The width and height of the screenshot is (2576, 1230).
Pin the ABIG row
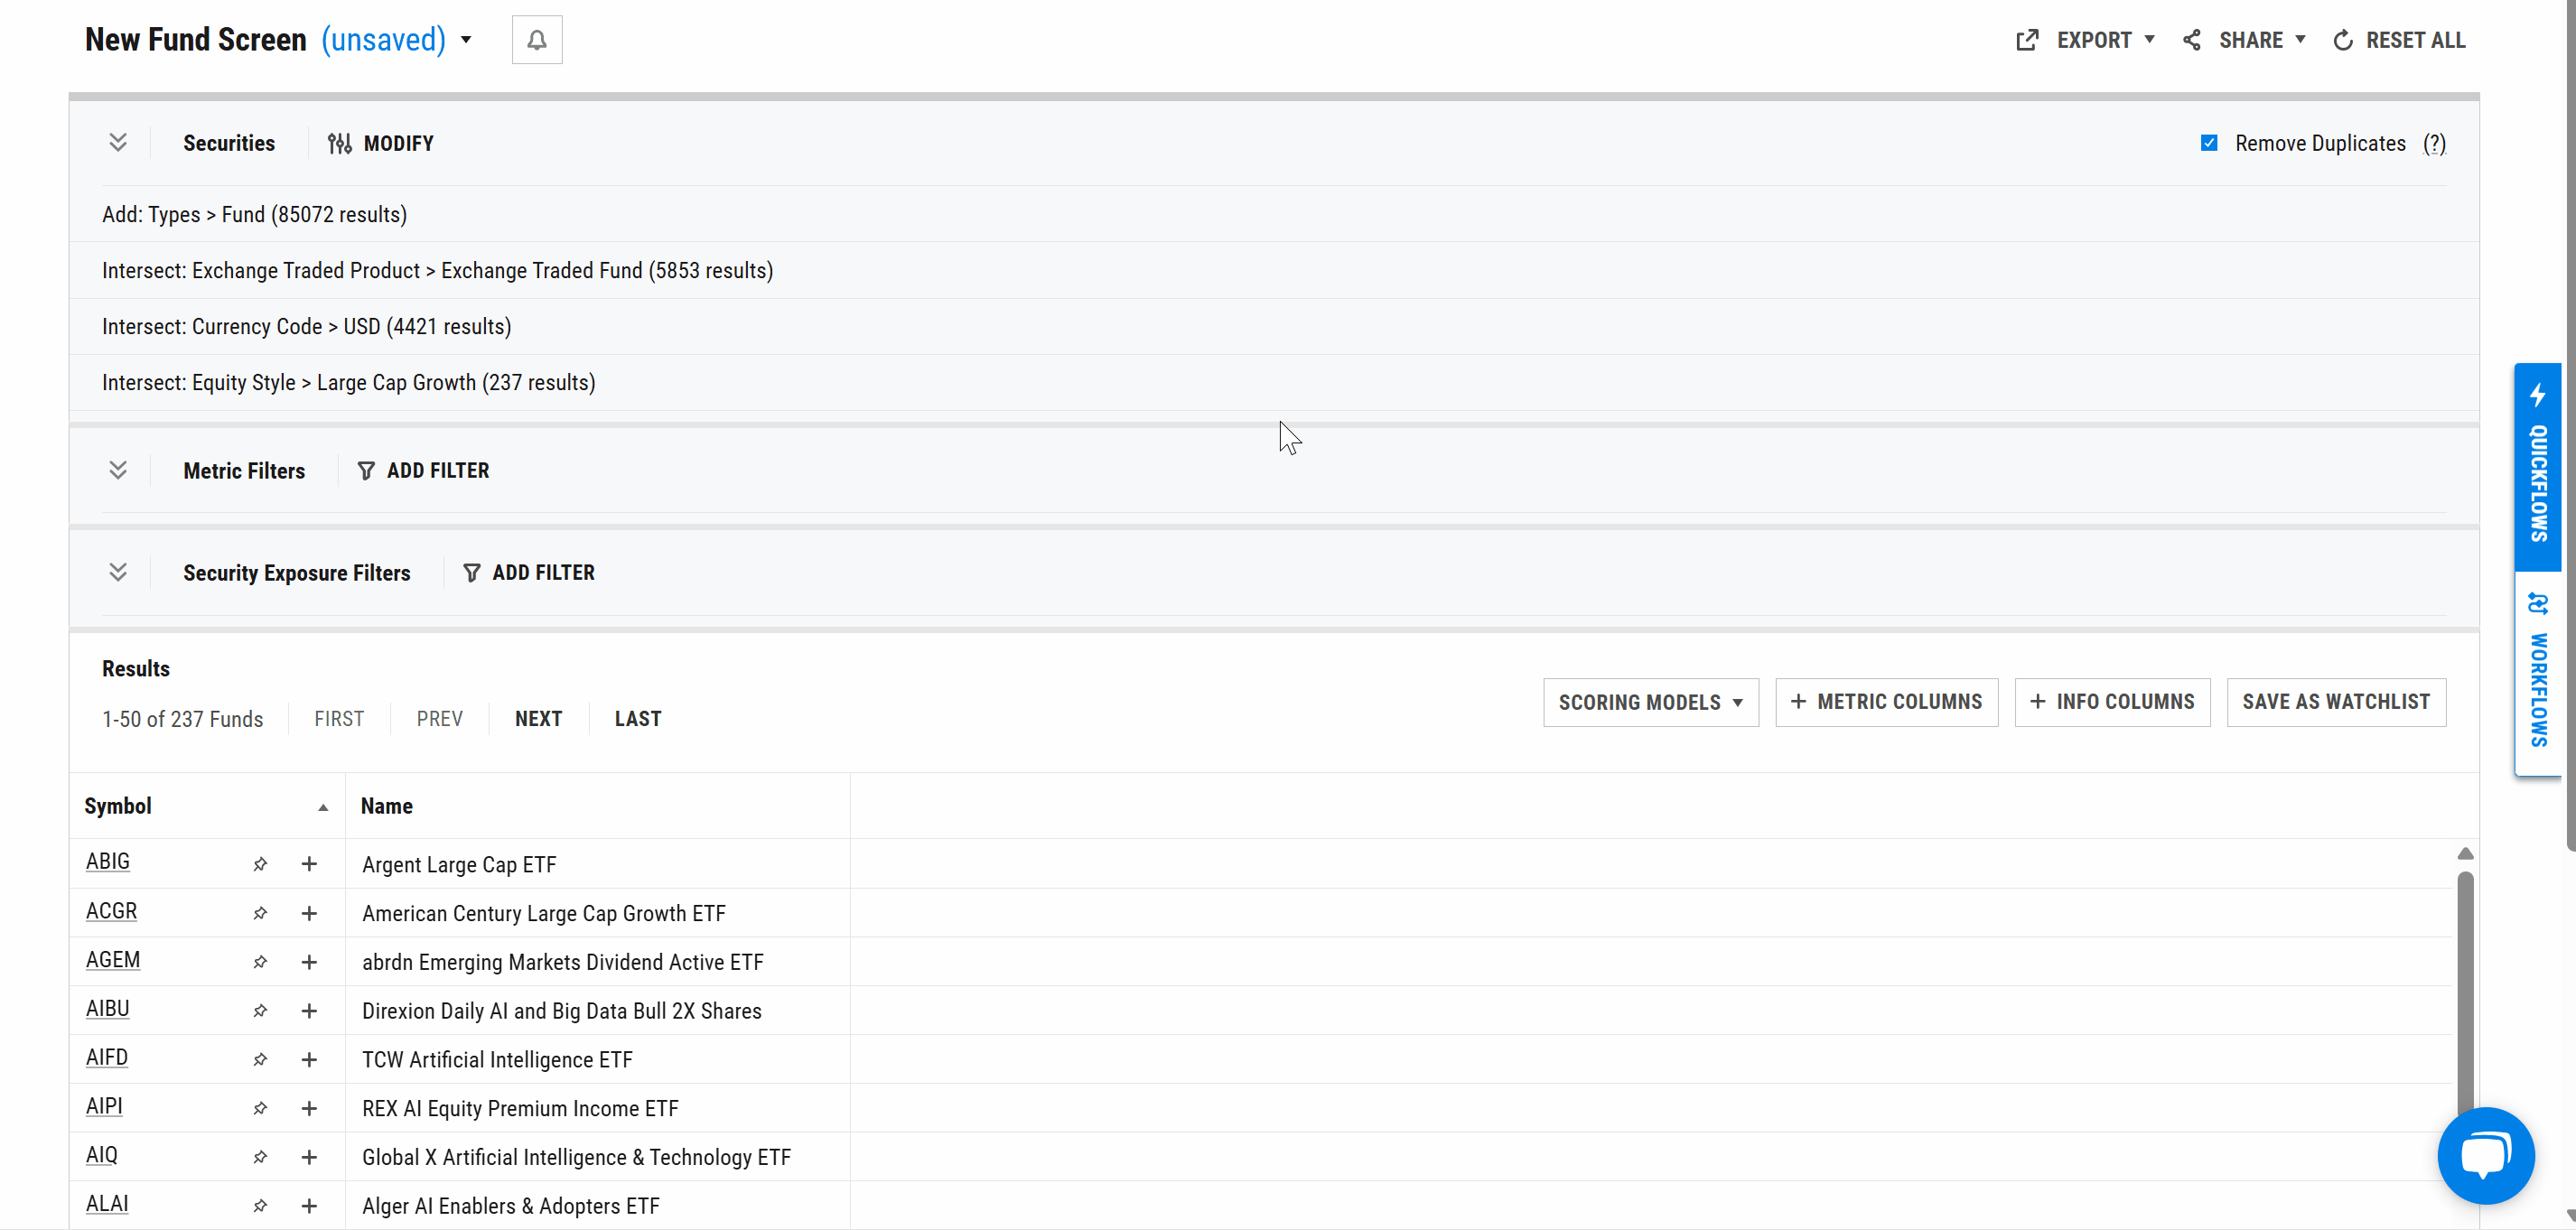pos(260,864)
